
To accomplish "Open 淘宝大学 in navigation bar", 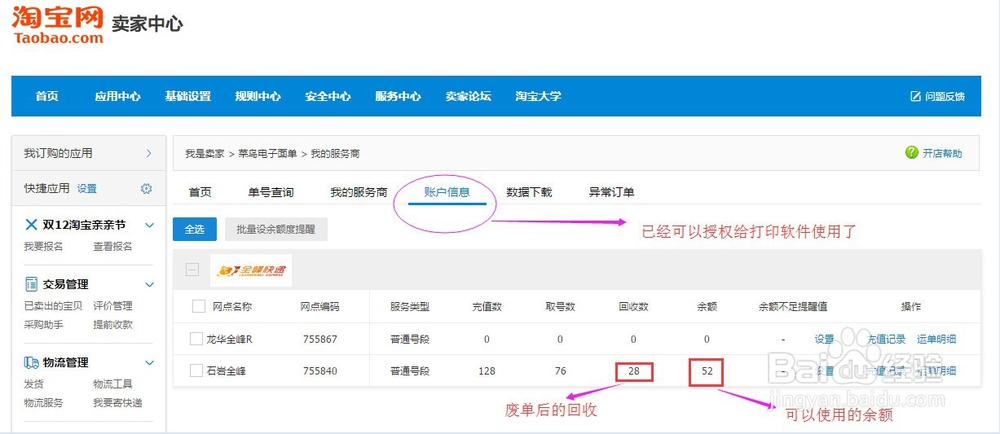I will pos(538,97).
